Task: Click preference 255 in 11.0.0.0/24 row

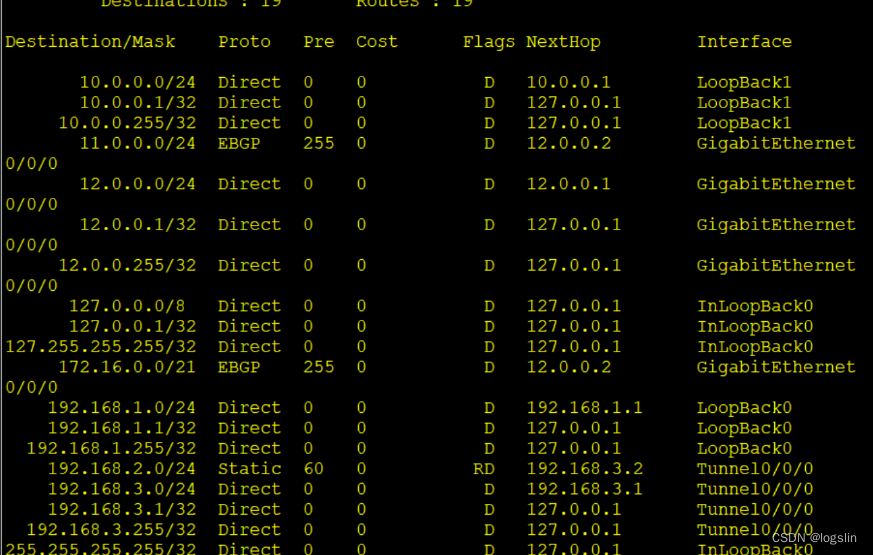Action: point(318,144)
